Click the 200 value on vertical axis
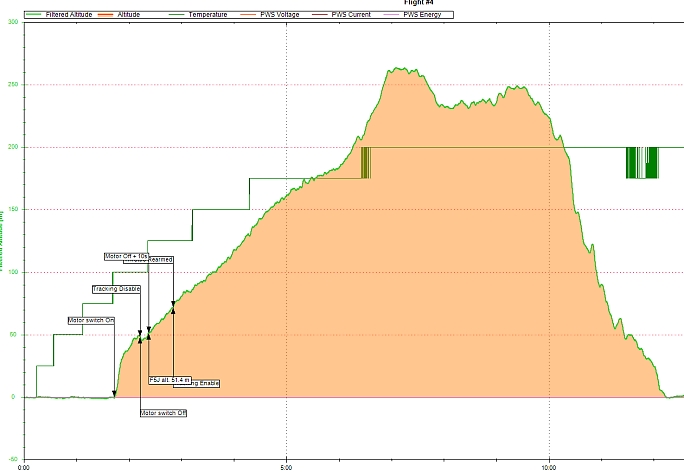The width and height of the screenshot is (684, 472). coord(14,147)
